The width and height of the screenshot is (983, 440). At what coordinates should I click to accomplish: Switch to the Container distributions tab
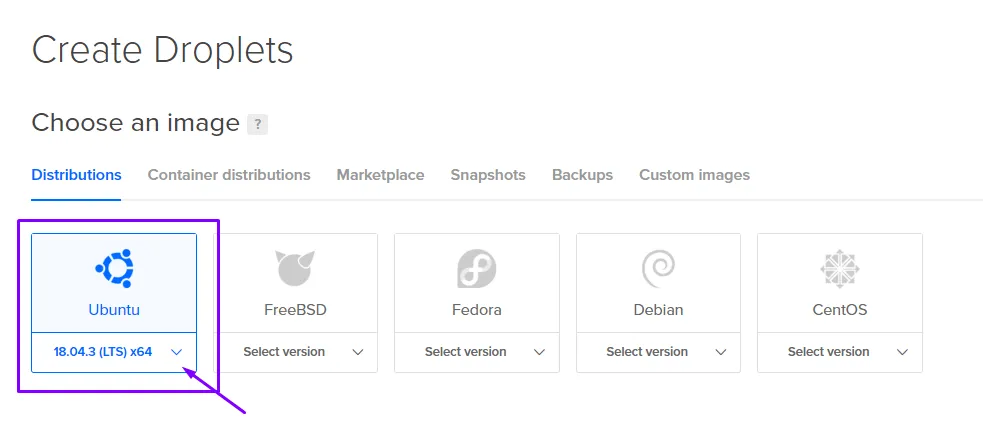(229, 175)
